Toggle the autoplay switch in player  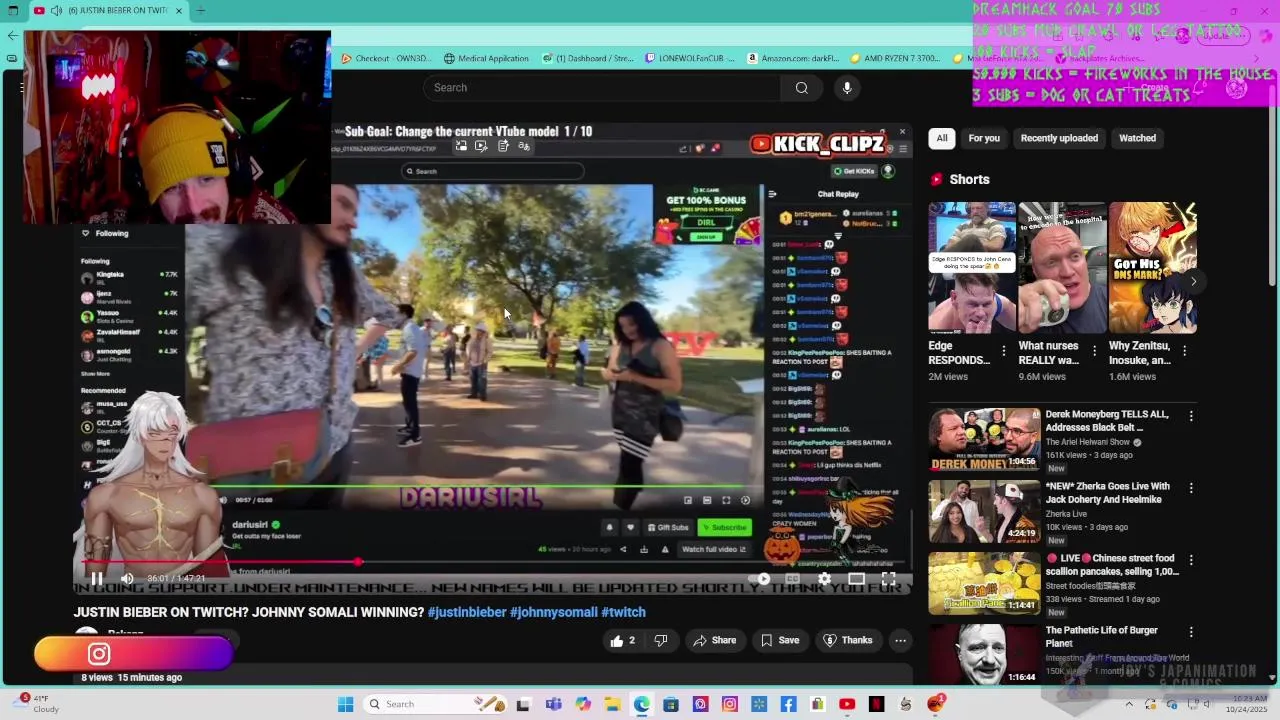click(760, 578)
